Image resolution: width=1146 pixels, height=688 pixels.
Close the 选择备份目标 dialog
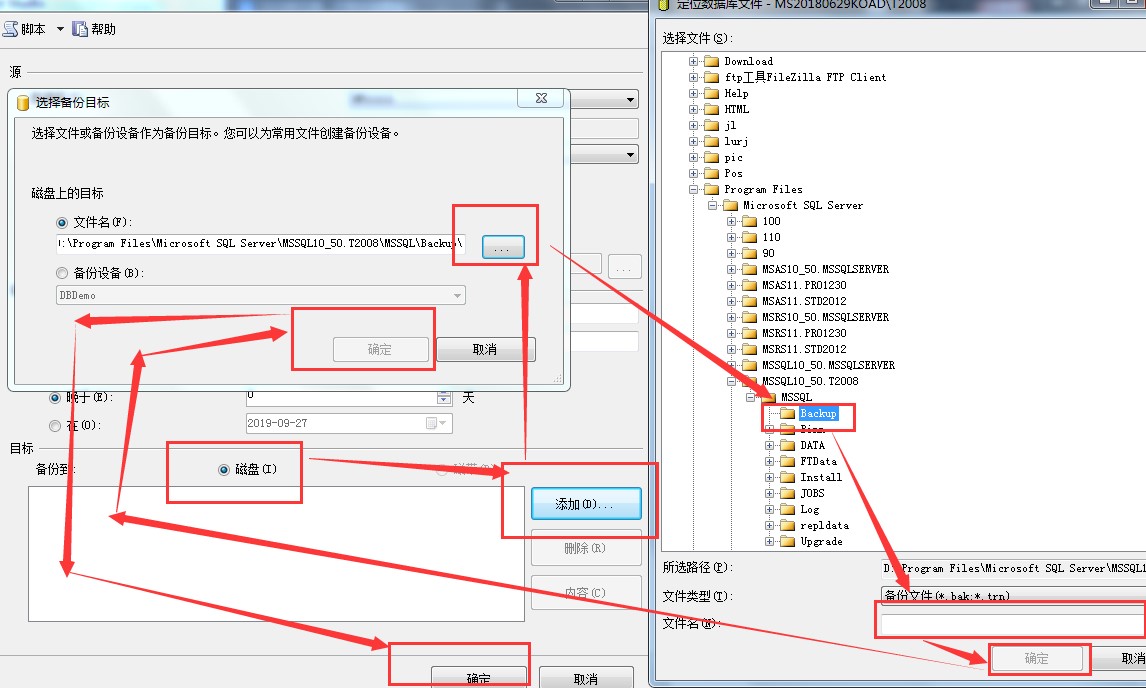click(x=541, y=98)
